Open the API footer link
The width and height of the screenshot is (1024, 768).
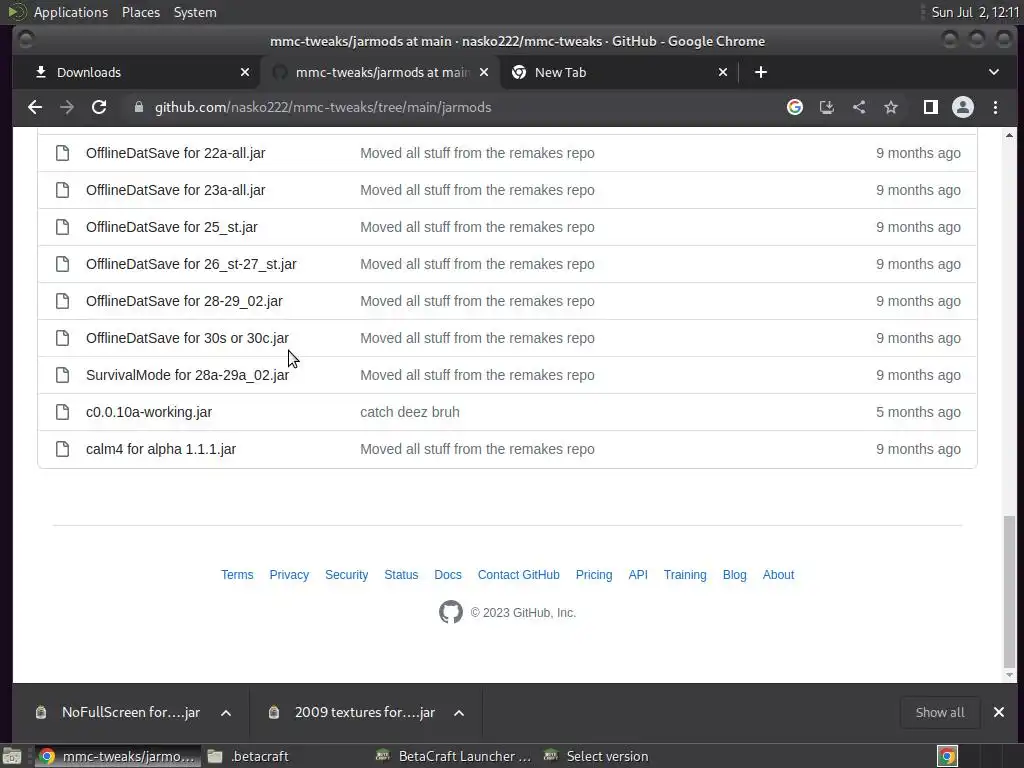pyautogui.click(x=638, y=575)
